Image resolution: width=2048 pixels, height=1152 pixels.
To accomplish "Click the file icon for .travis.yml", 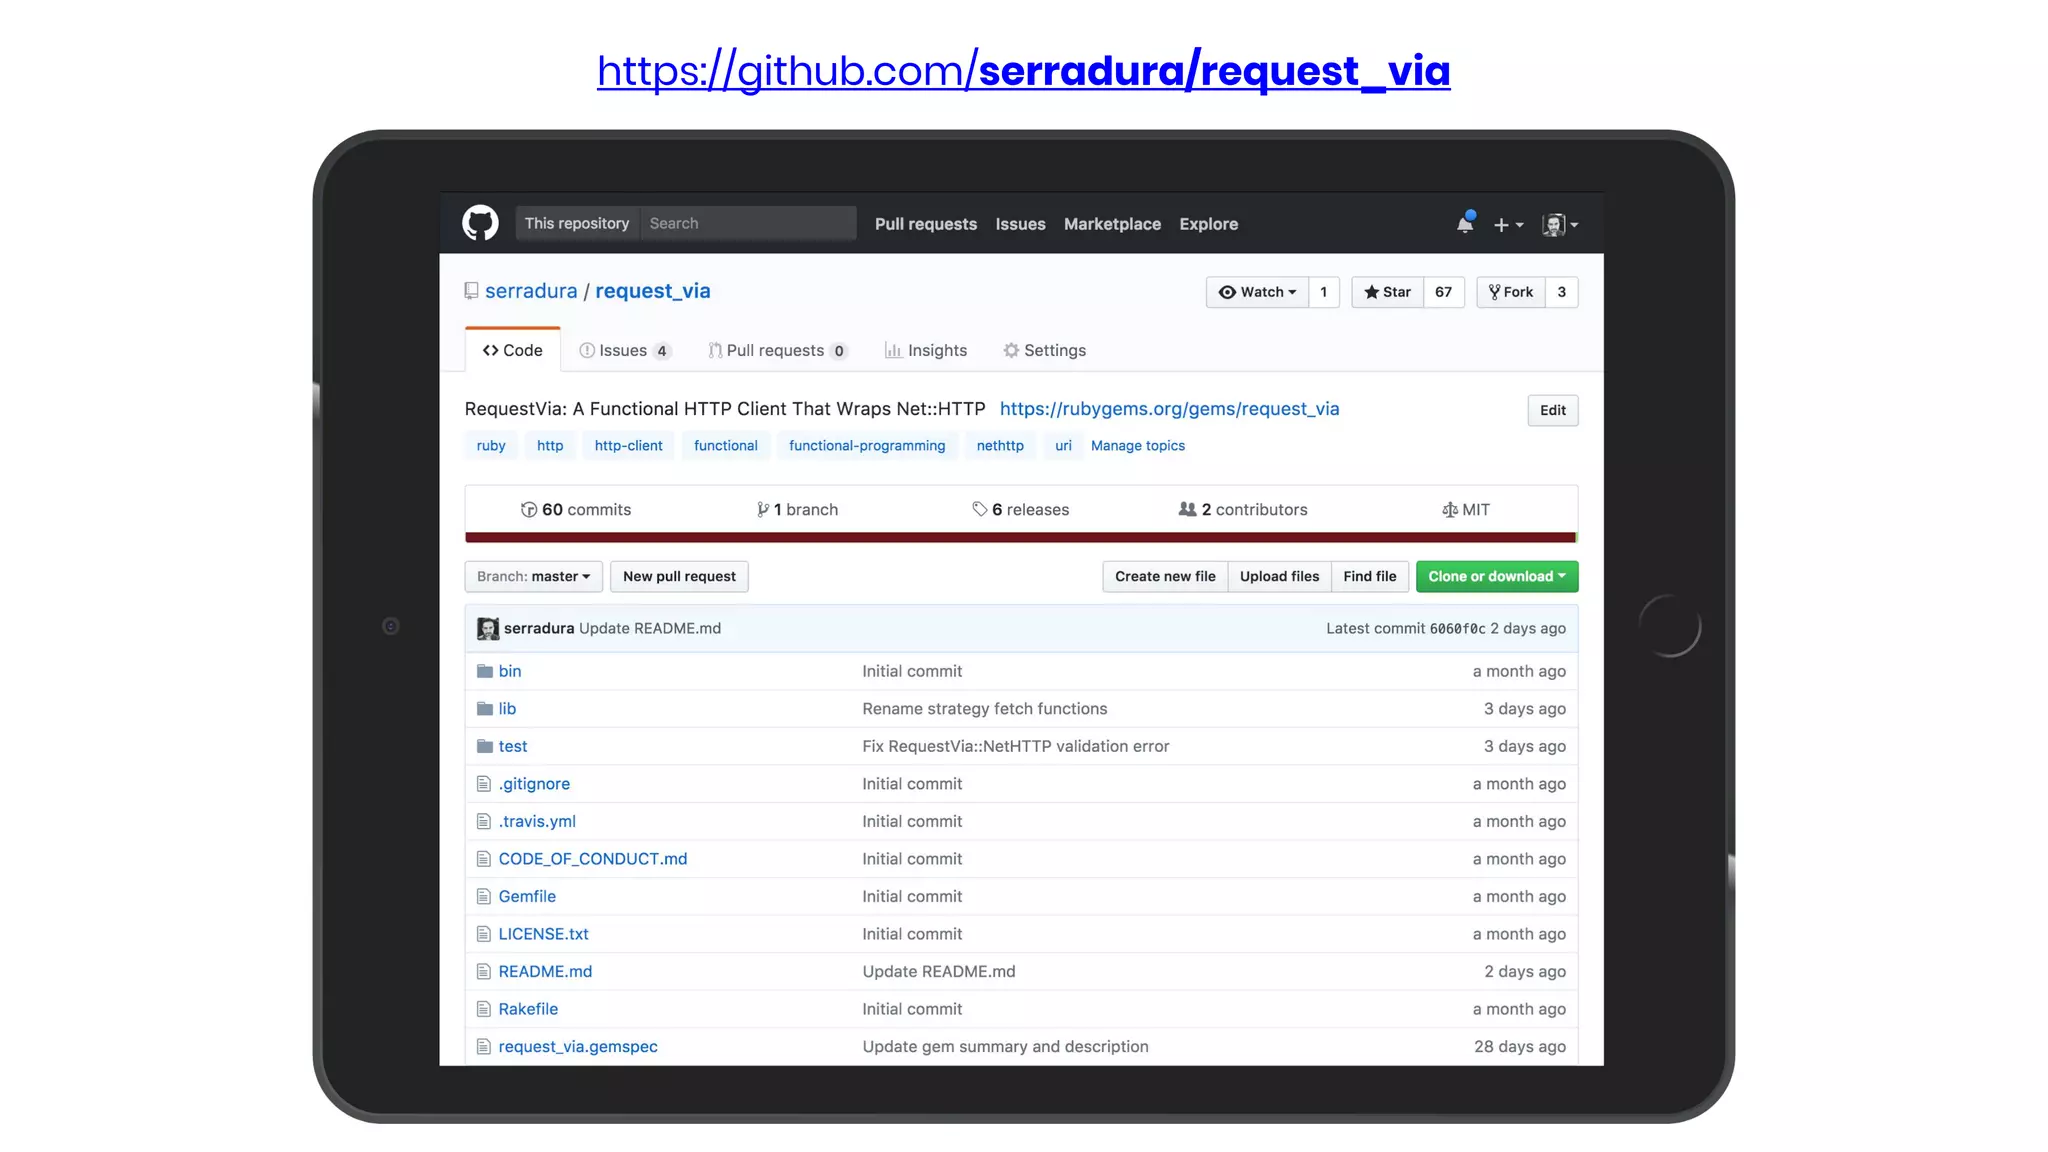I will [x=484, y=821].
